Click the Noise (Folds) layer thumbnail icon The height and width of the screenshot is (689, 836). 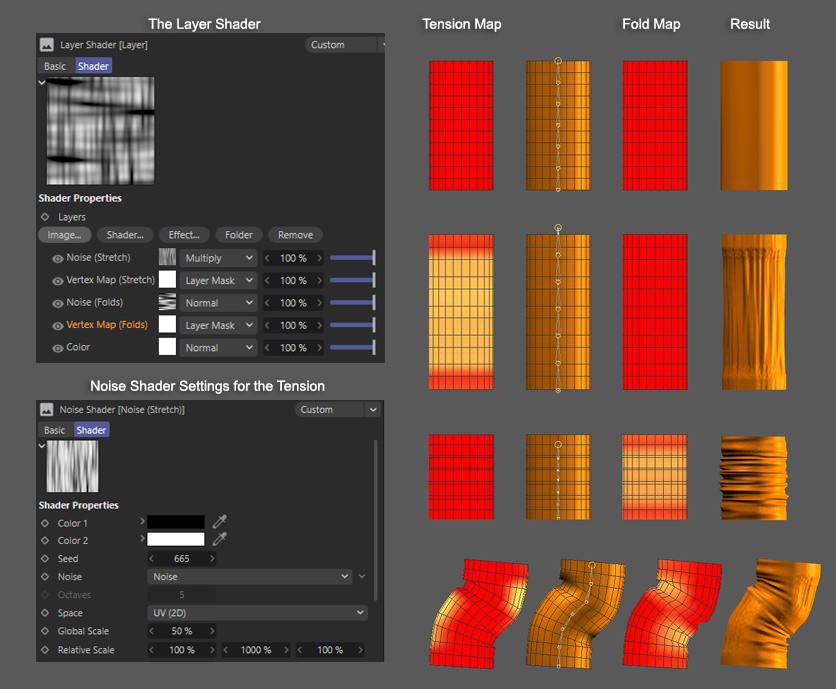167,303
